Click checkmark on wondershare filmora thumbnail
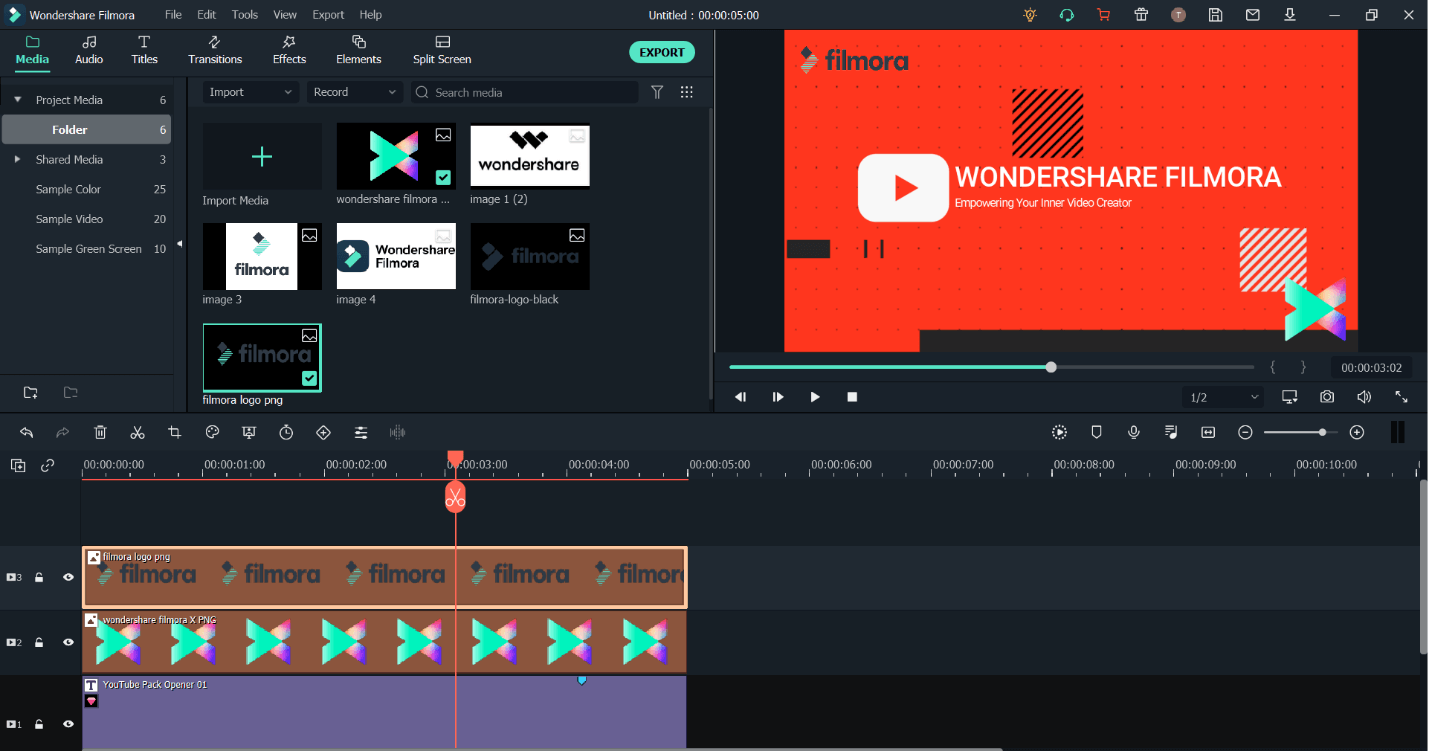This screenshot has height=751, width=1429. tap(443, 177)
